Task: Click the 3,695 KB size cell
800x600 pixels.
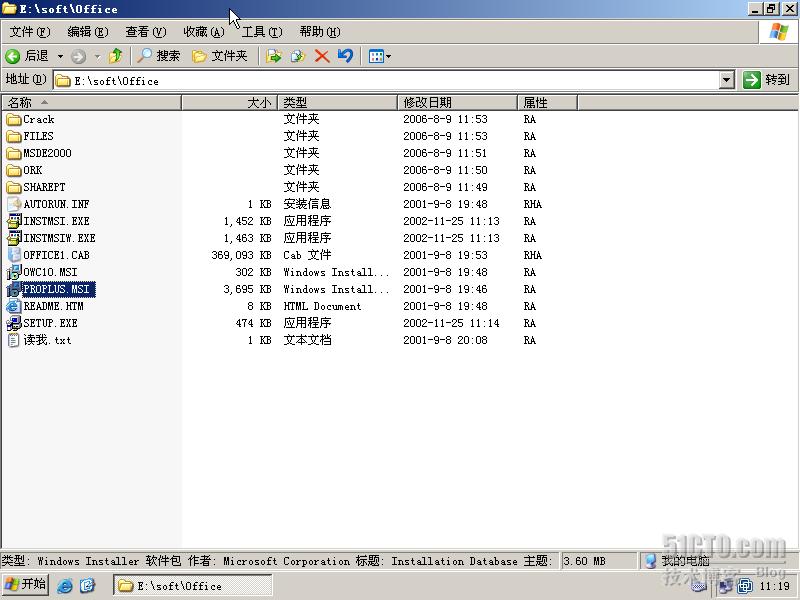Action: coord(247,289)
